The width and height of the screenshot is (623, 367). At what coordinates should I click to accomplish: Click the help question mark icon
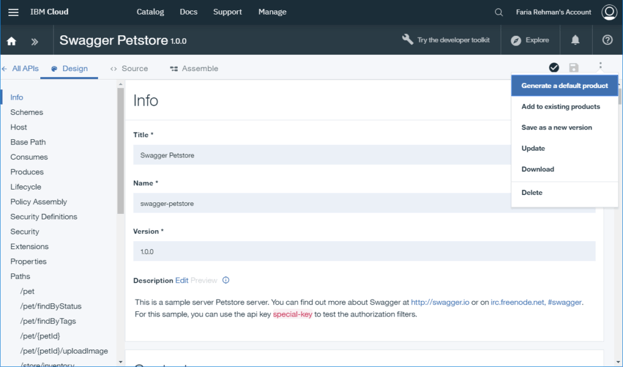point(607,40)
